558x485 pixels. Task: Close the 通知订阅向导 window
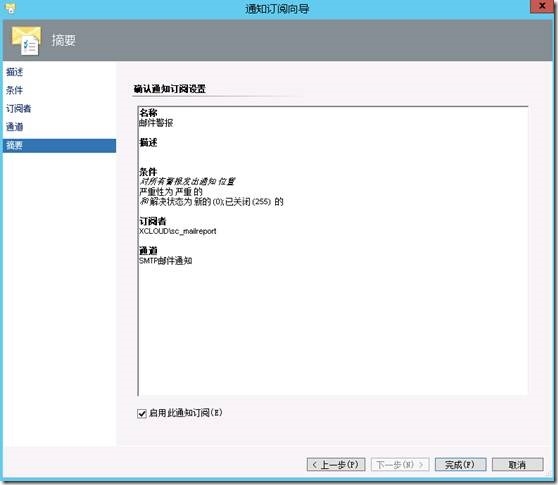tap(542, 6)
